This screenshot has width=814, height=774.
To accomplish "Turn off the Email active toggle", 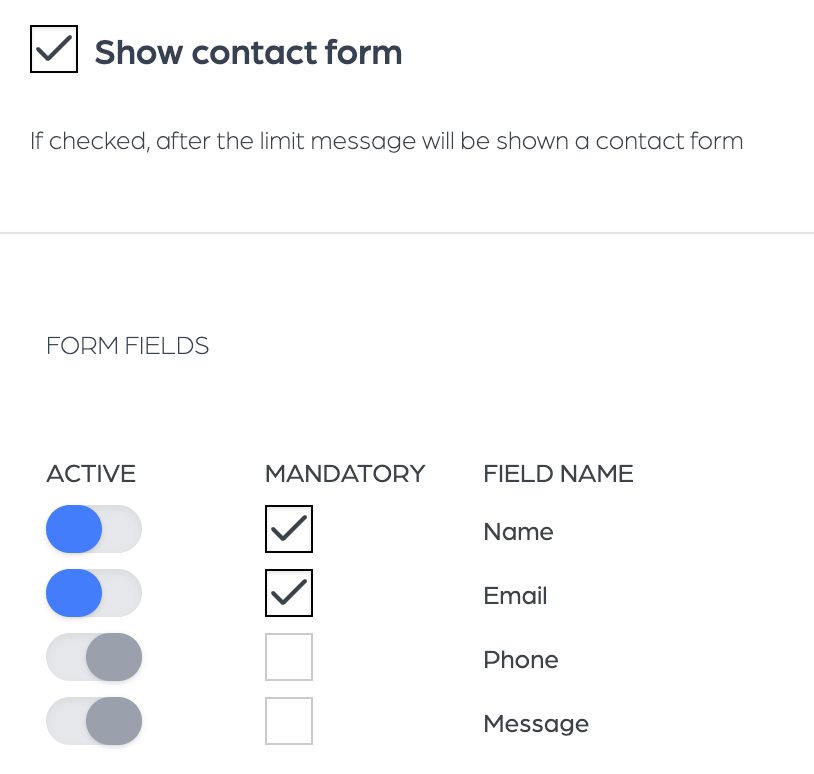I will coord(94,593).
